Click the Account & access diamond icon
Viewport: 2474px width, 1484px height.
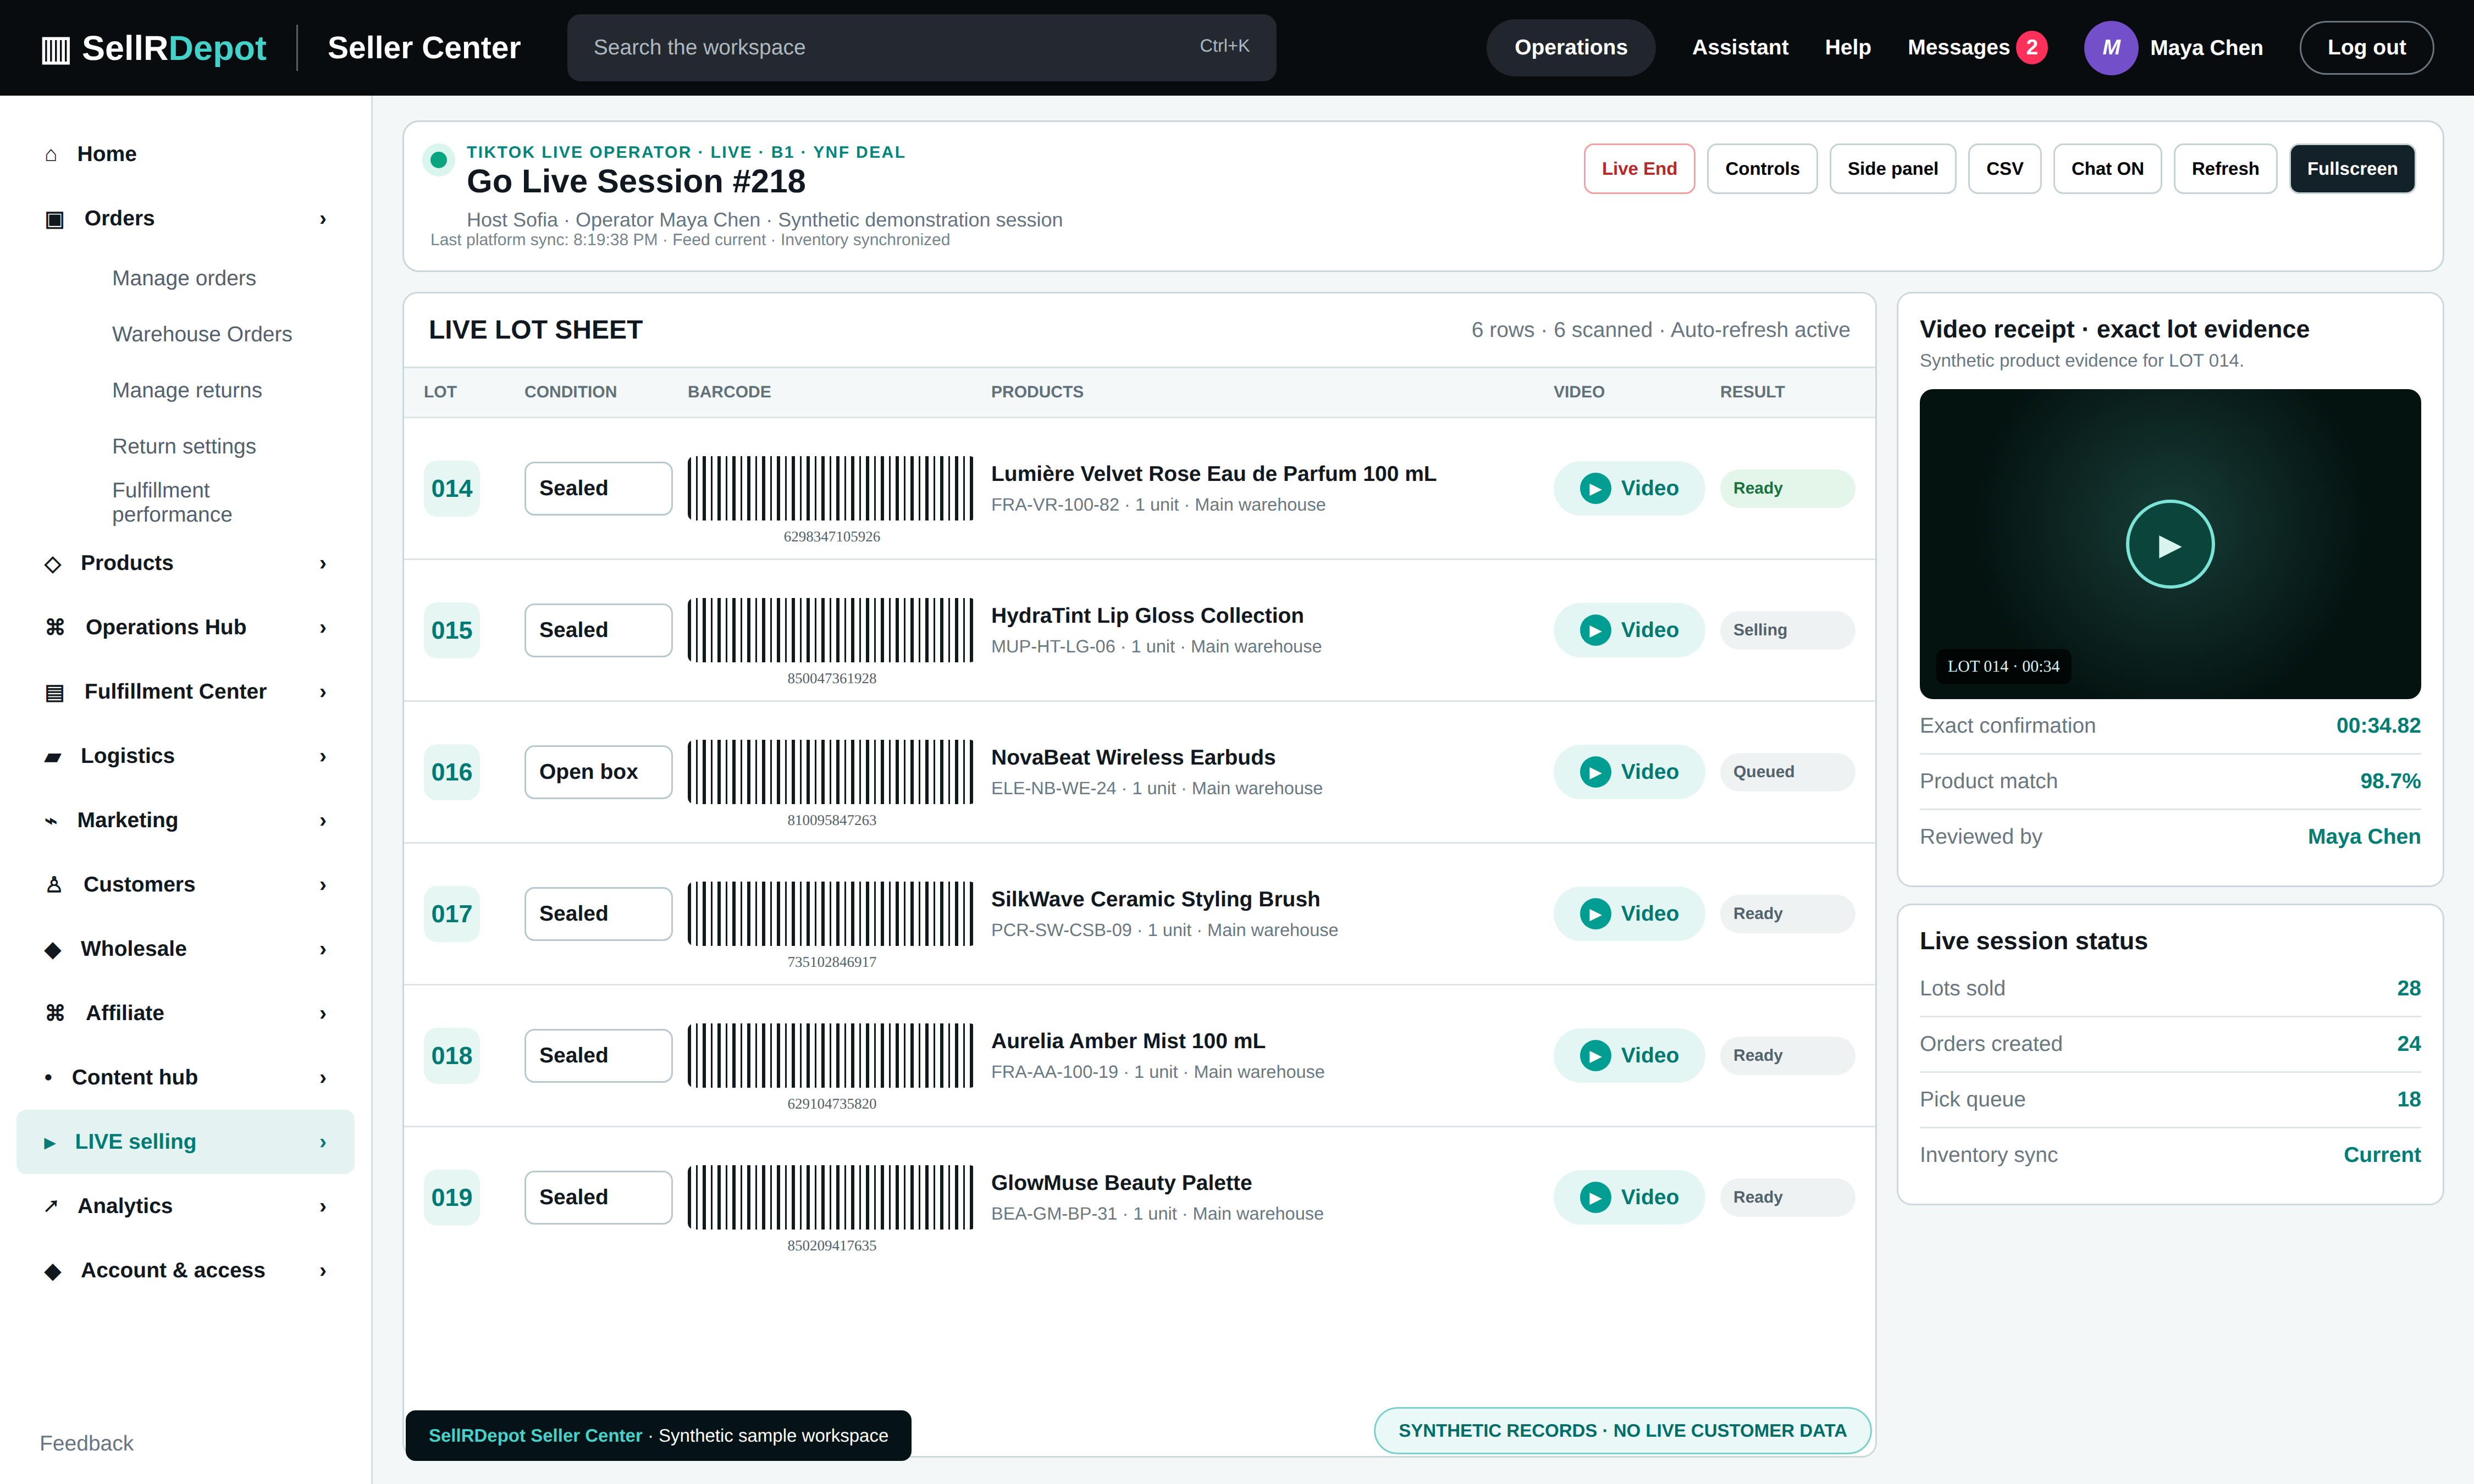click(53, 1271)
